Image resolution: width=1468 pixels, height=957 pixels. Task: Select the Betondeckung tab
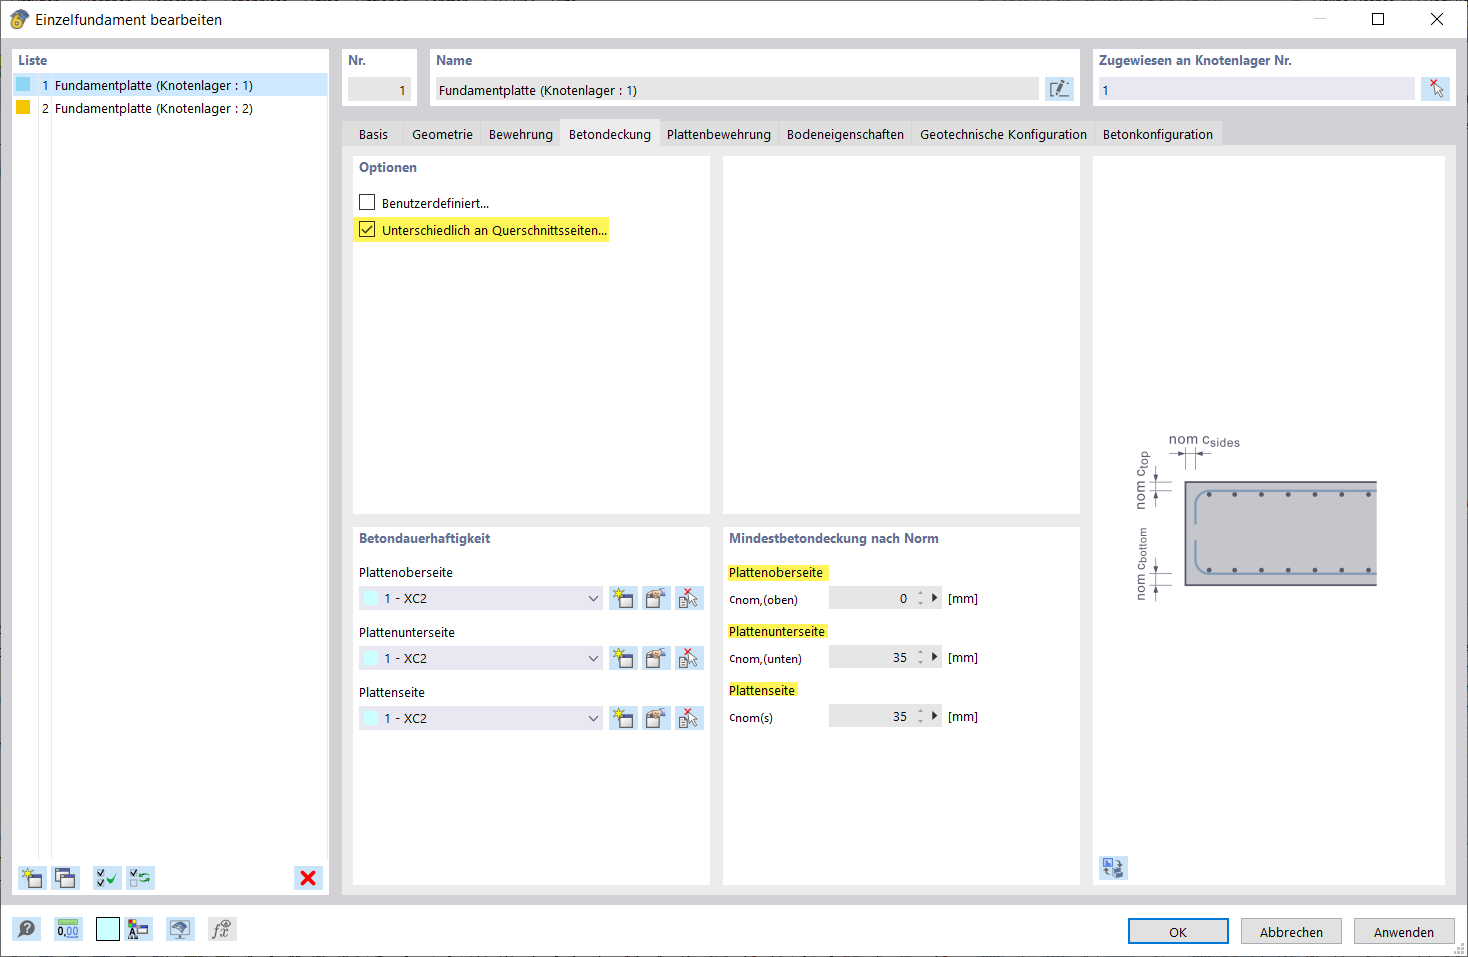tap(609, 134)
